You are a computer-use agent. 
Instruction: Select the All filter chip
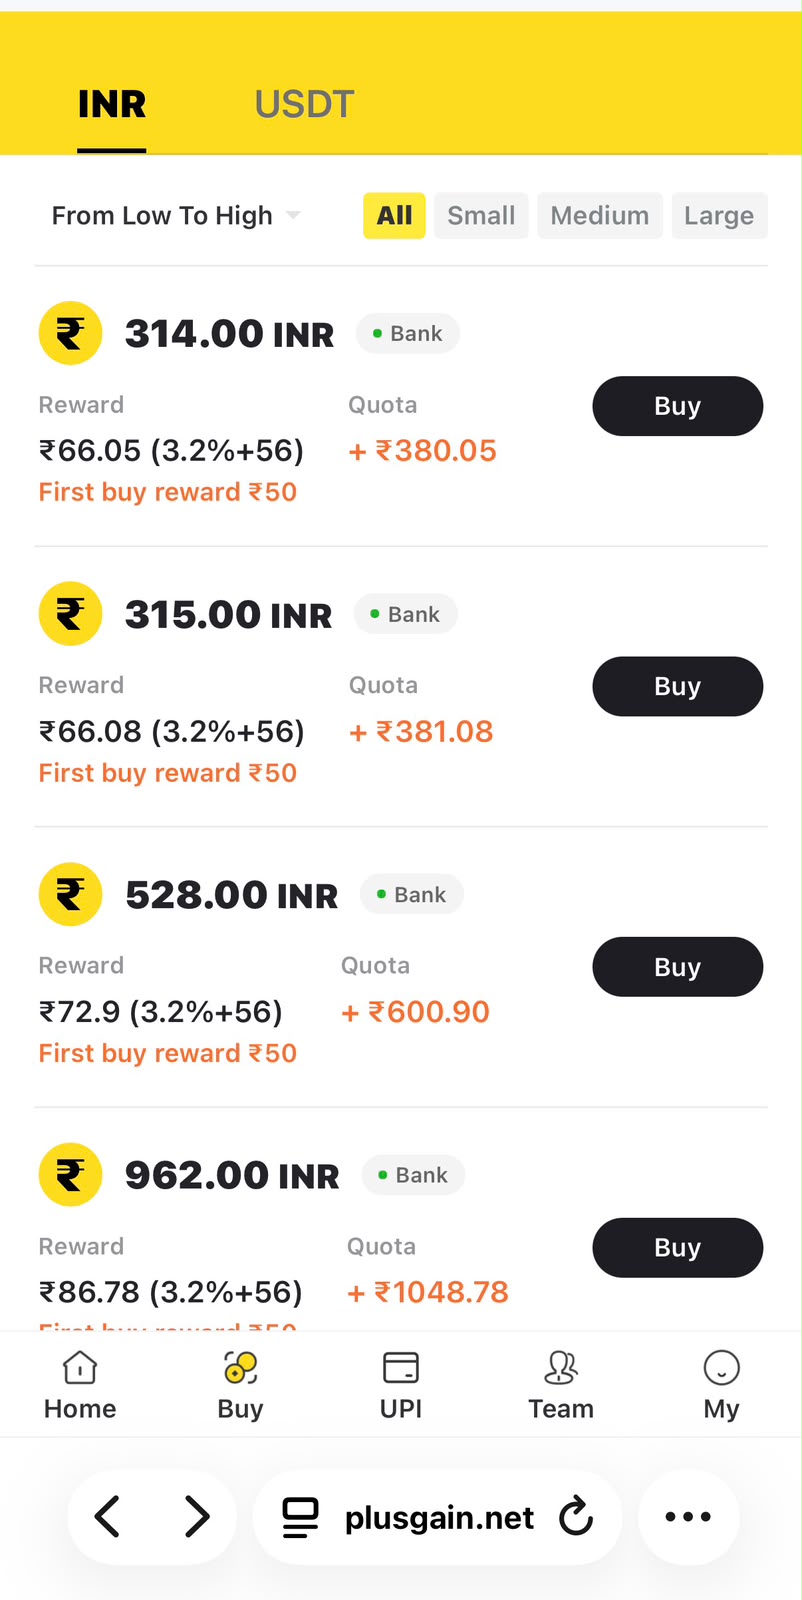click(x=394, y=215)
